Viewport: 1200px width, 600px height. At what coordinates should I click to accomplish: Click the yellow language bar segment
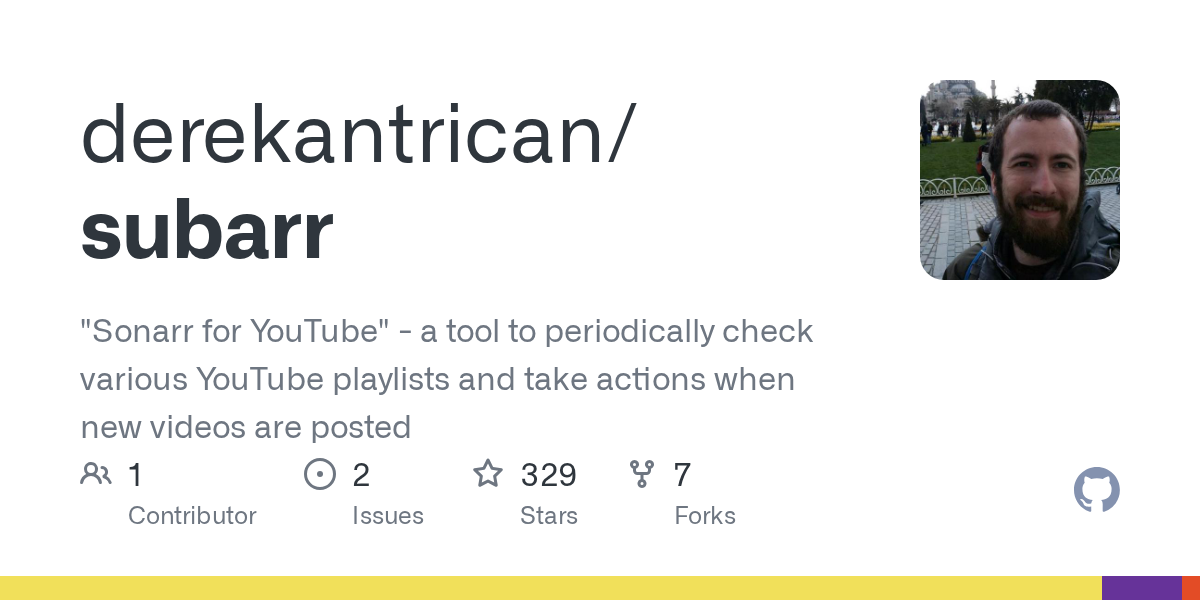550,588
